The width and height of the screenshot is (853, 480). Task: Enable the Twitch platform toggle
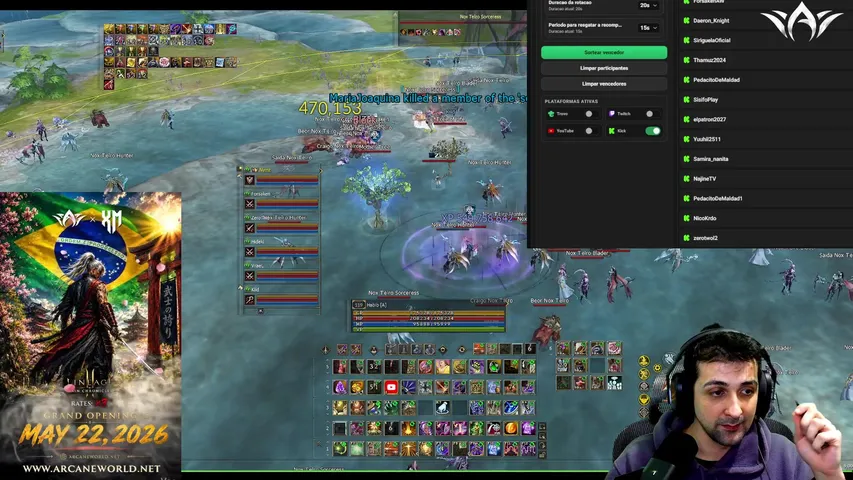(x=653, y=114)
